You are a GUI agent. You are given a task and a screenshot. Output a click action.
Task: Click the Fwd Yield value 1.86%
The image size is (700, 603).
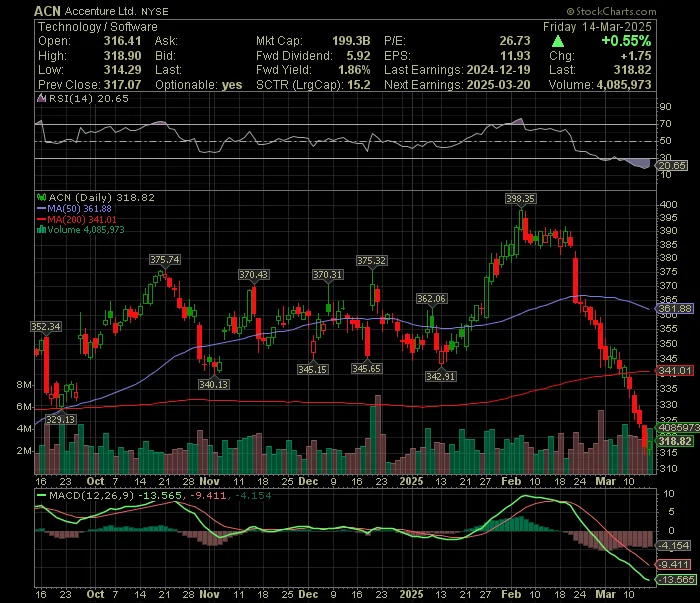pyautogui.click(x=354, y=70)
